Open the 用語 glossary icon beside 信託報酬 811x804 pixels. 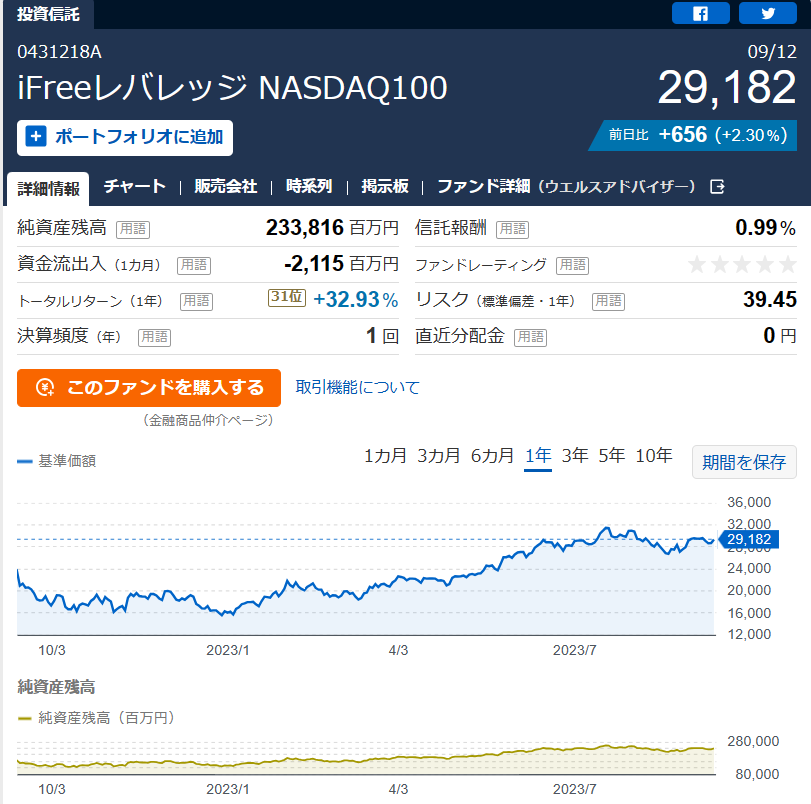pos(513,229)
